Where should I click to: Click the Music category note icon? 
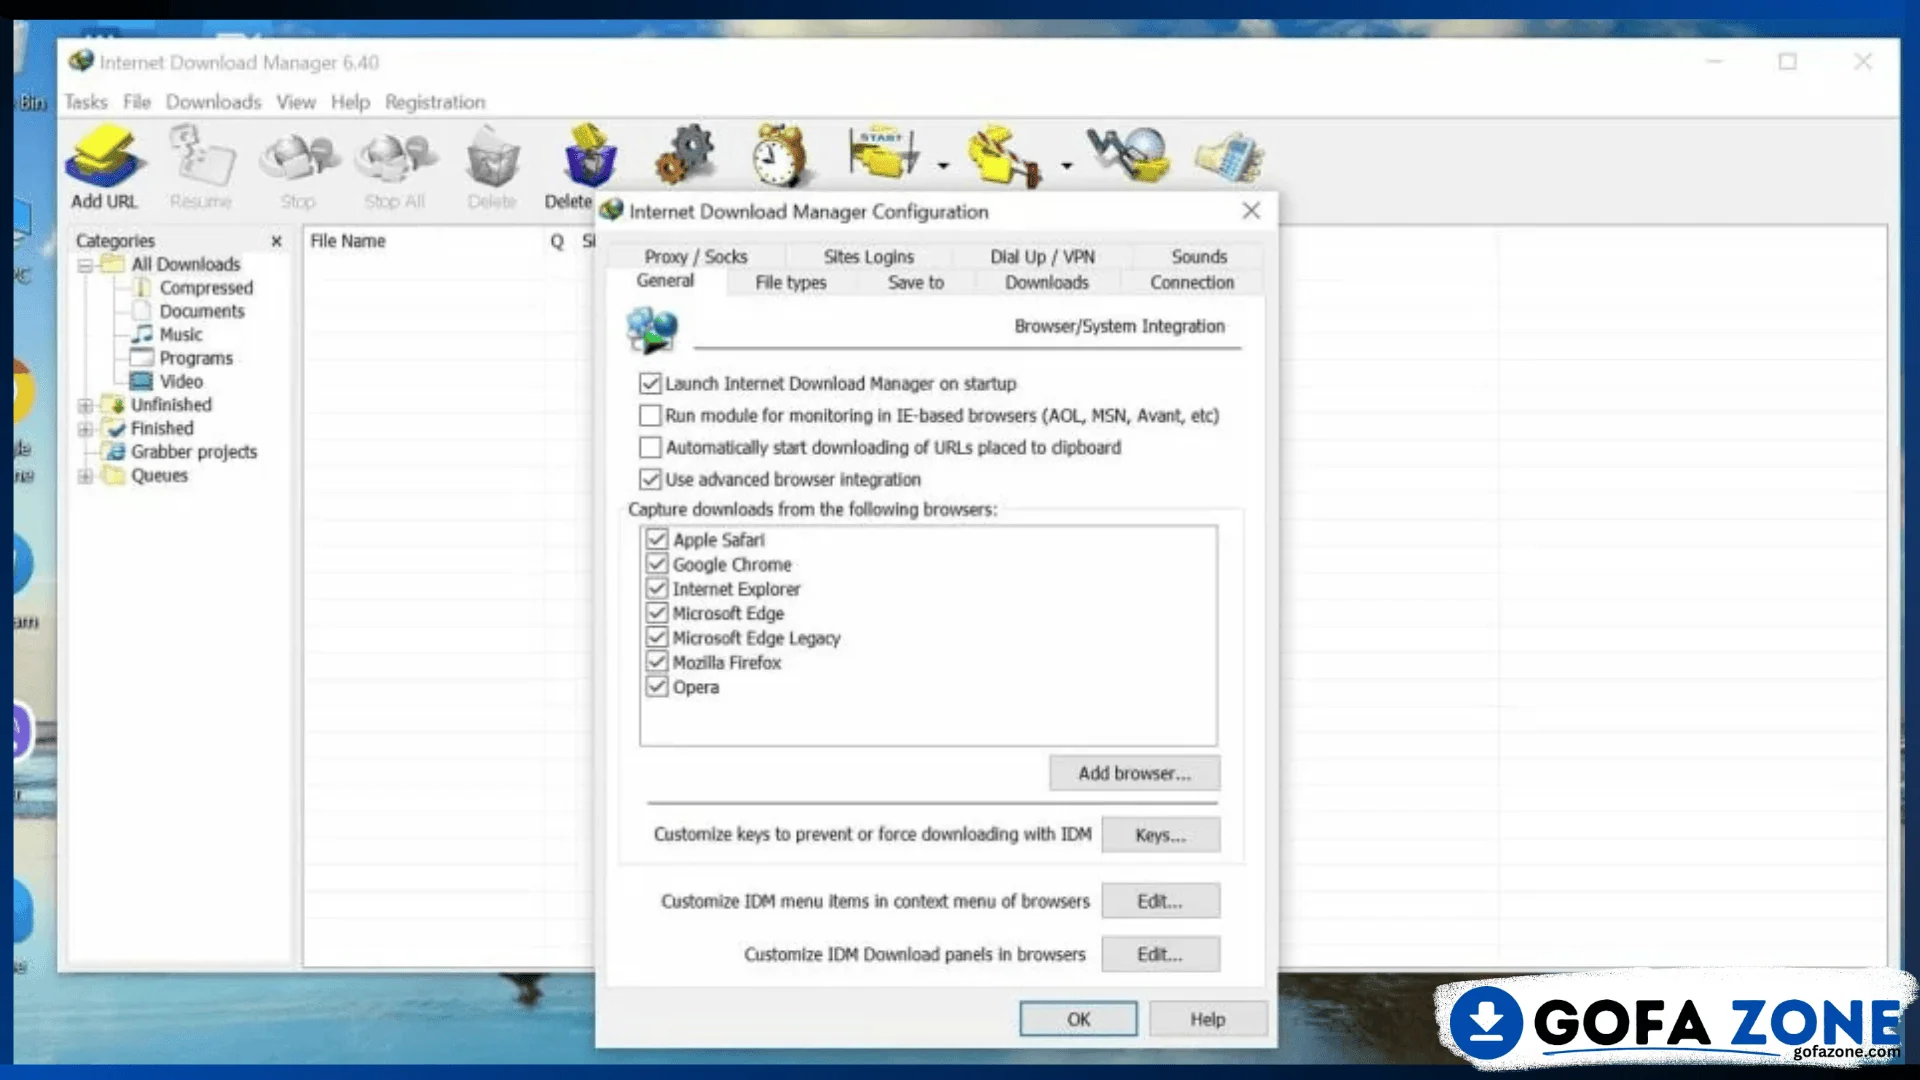(x=142, y=334)
